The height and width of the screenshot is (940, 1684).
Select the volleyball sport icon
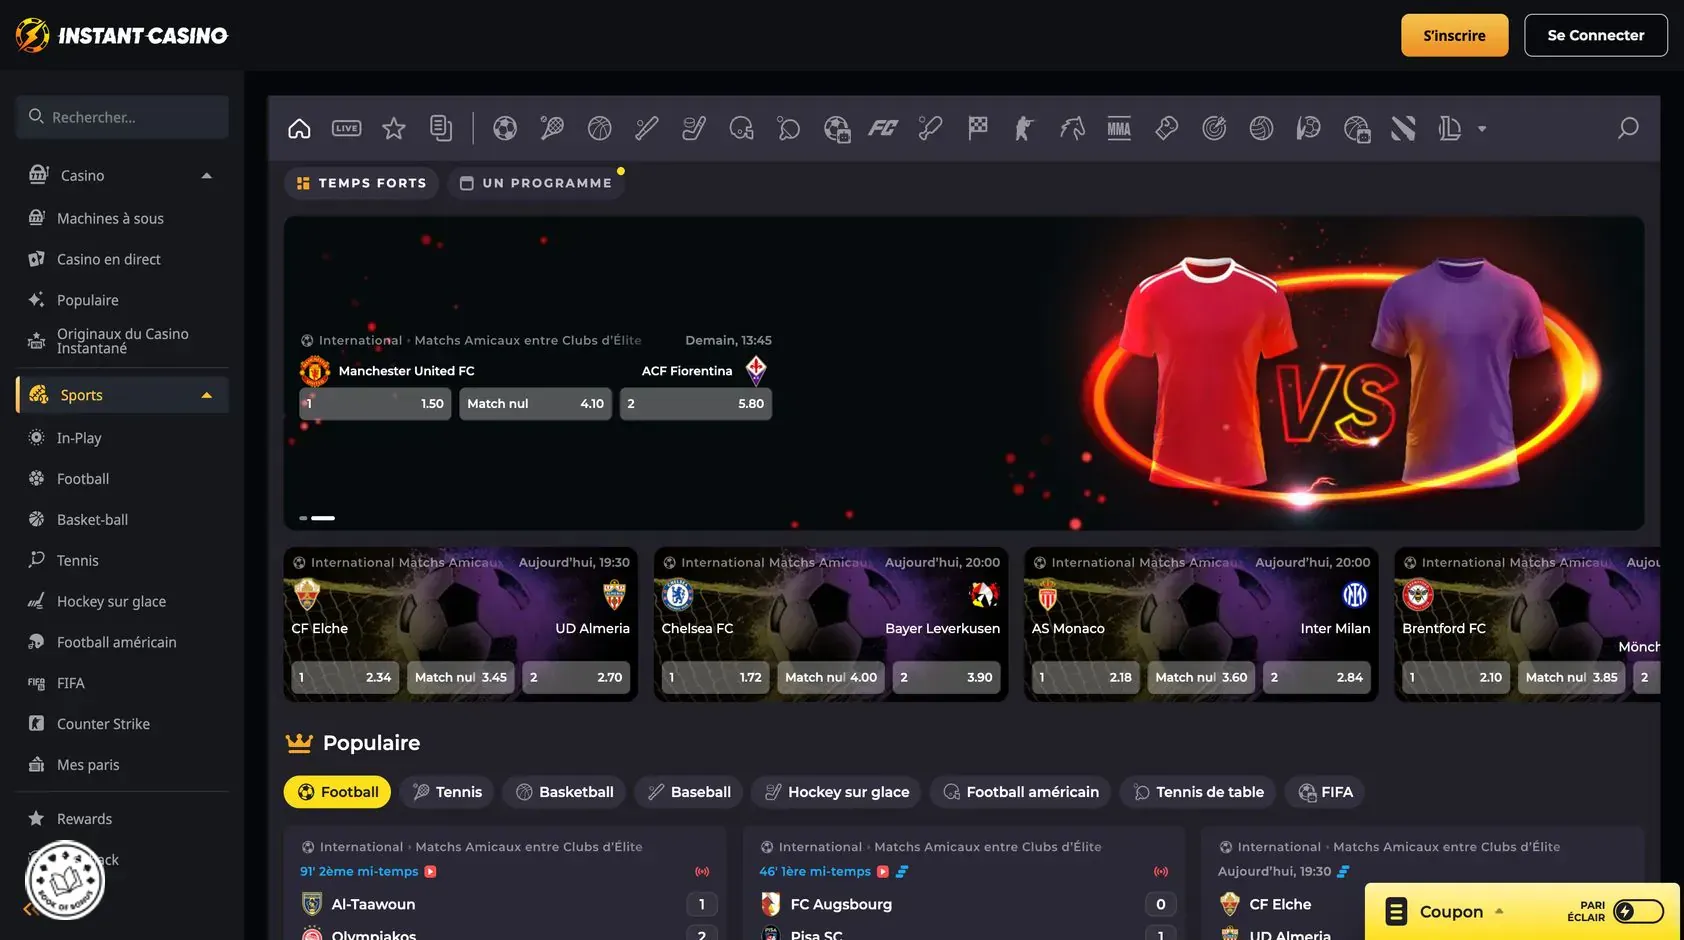click(x=1261, y=128)
